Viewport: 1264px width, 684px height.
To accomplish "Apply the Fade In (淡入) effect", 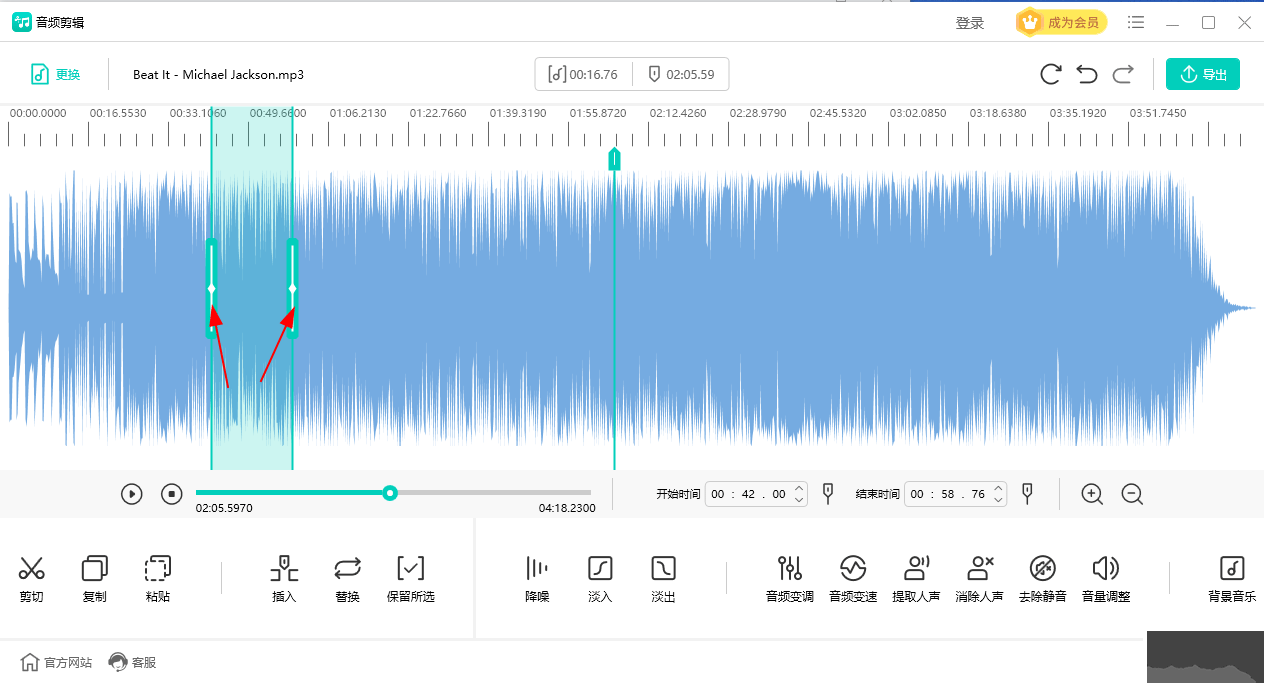I will point(600,570).
